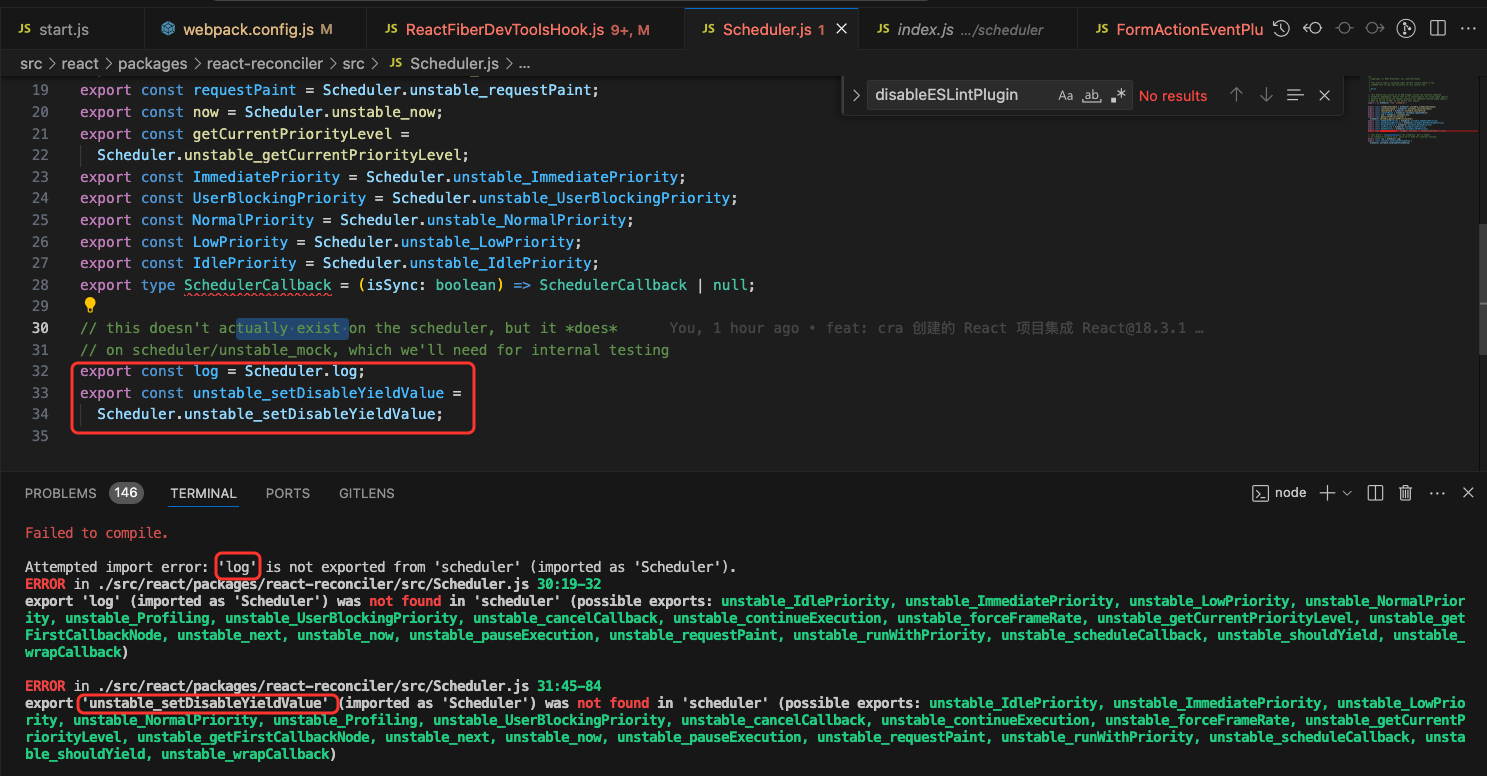Open the GITLENS panel tab

(367, 493)
